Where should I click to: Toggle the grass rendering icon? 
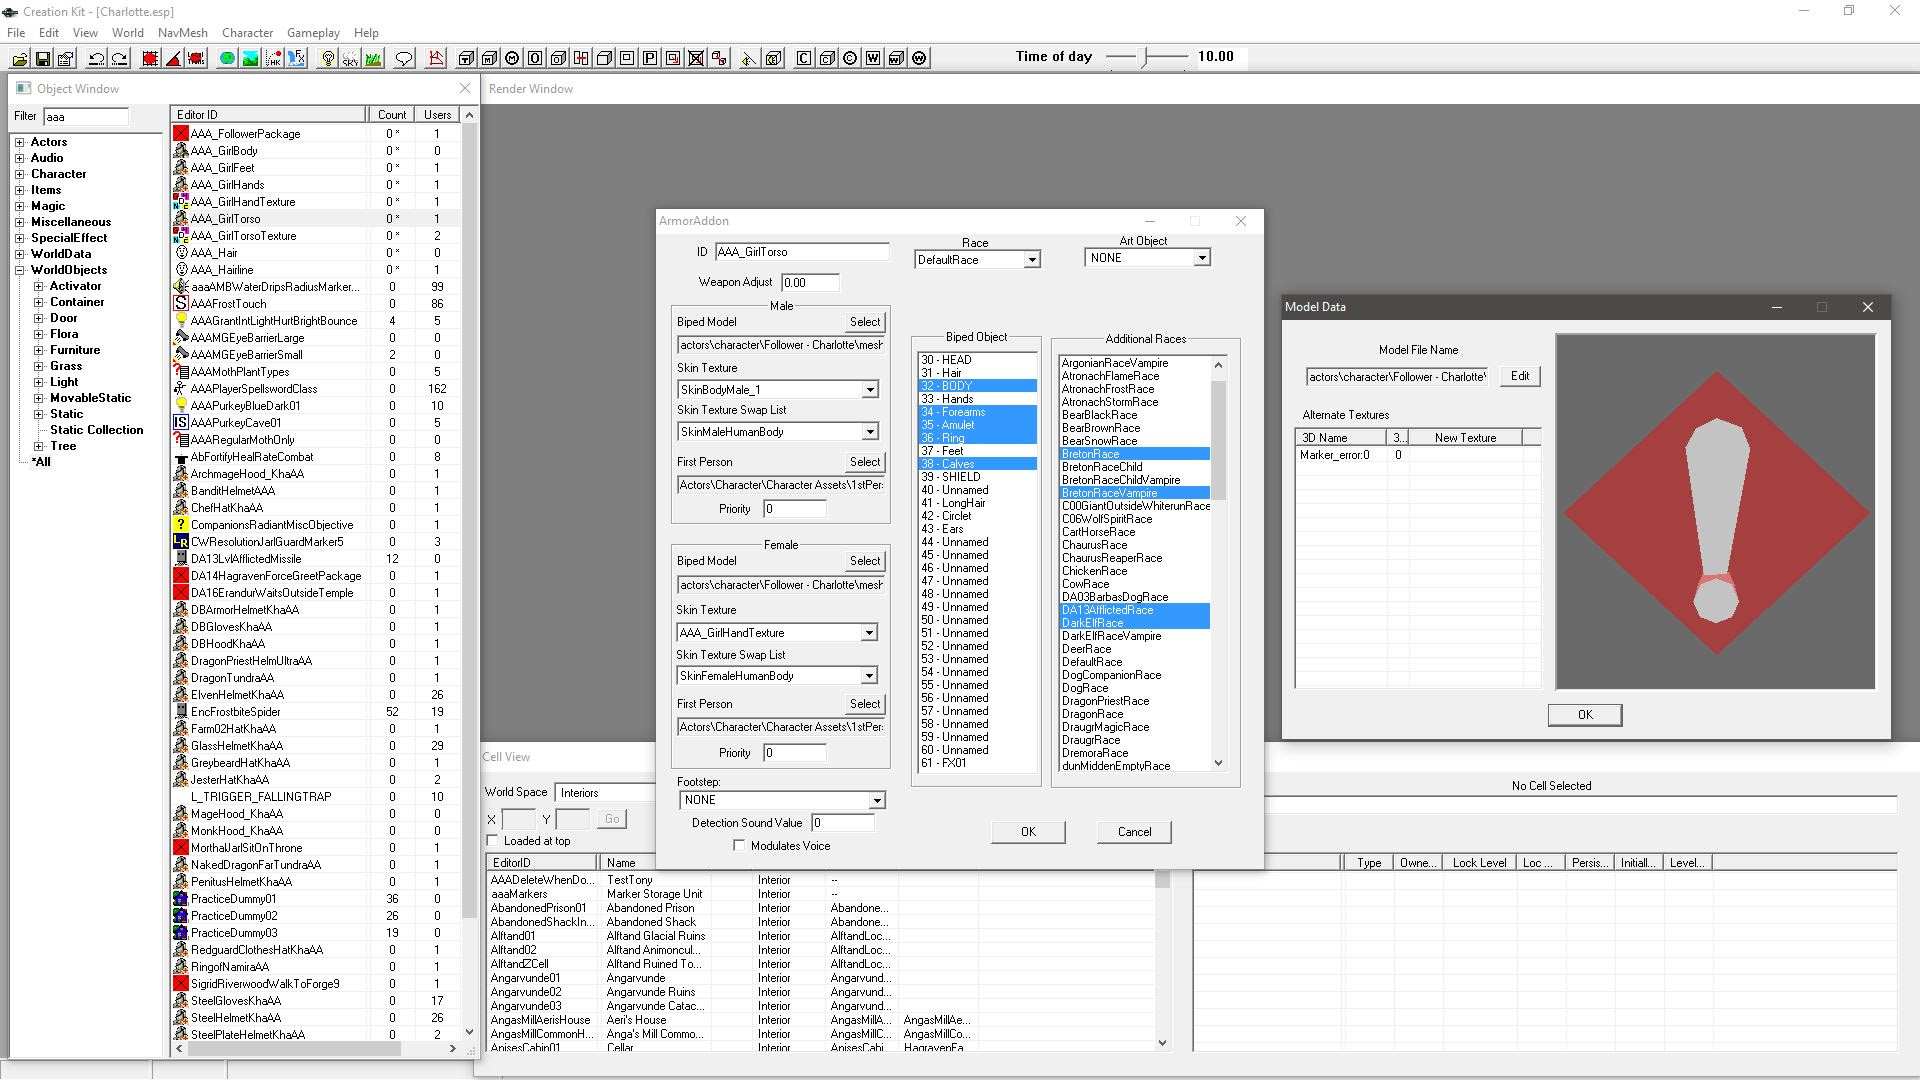pyautogui.click(x=371, y=58)
